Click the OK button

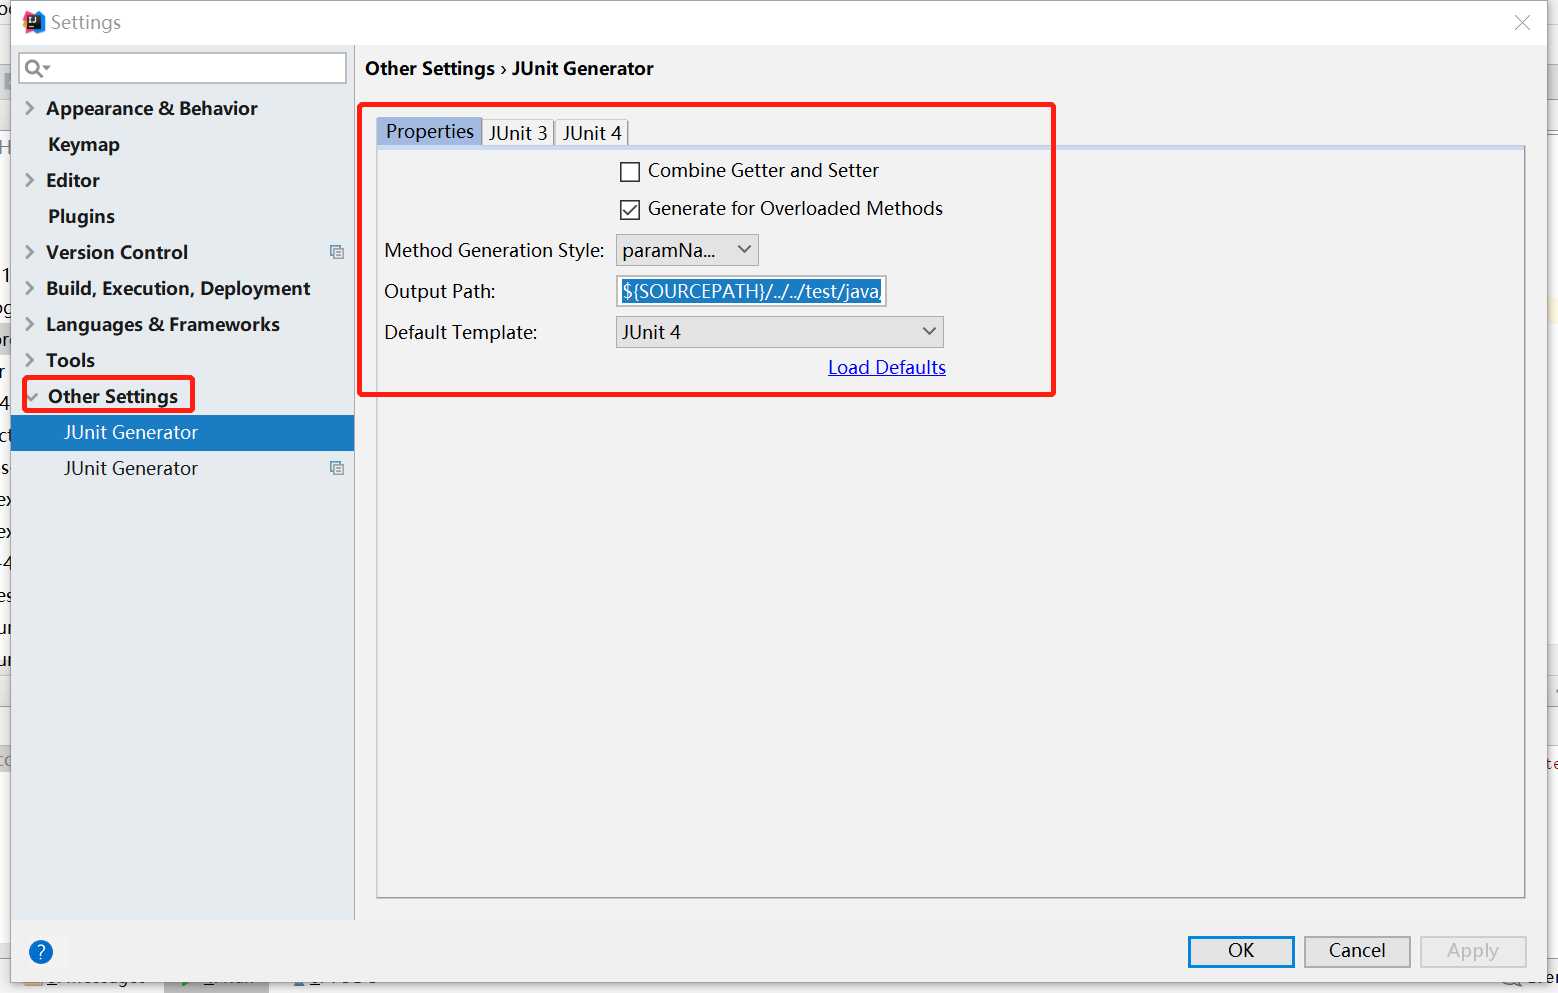click(1241, 951)
